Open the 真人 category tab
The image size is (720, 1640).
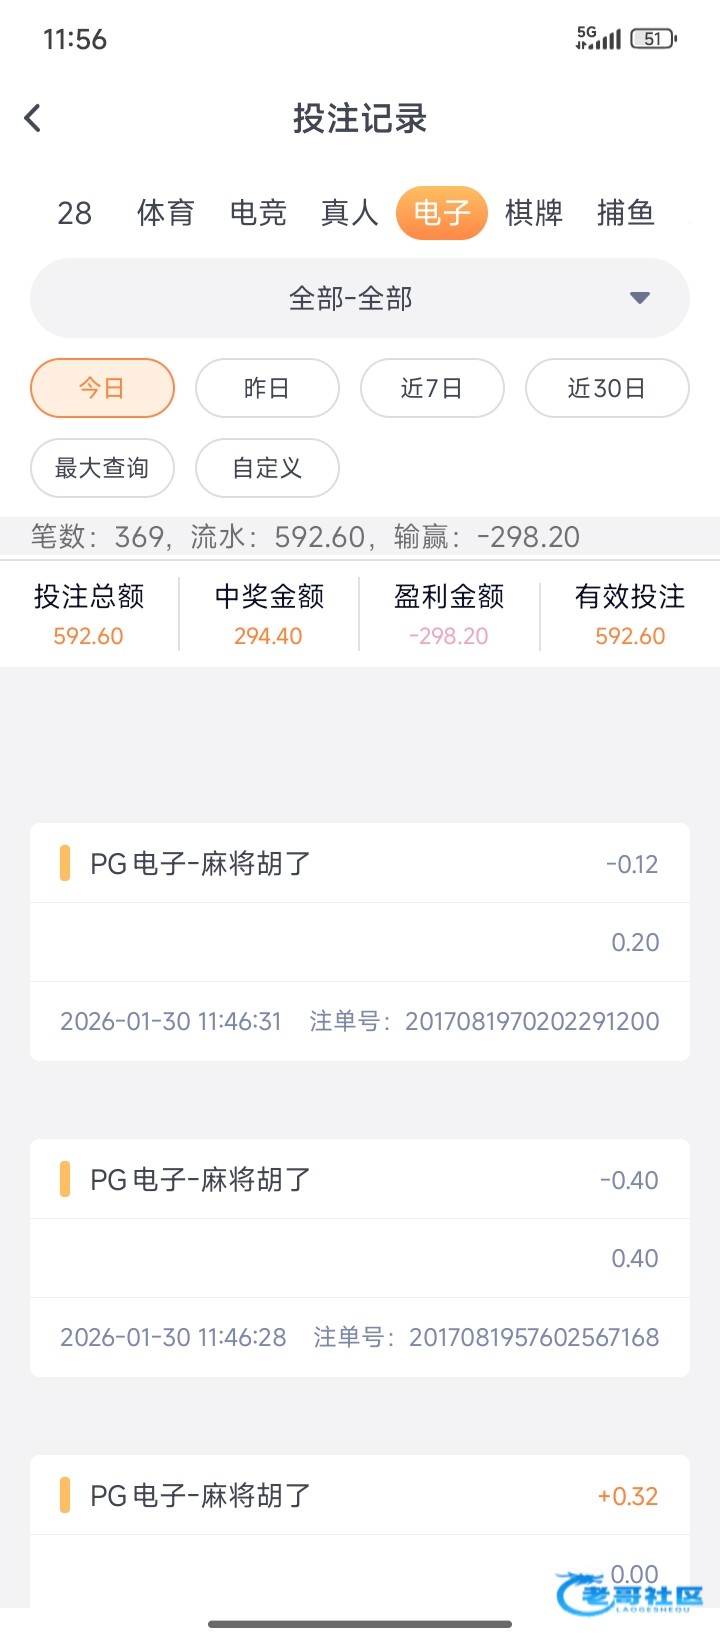349,213
